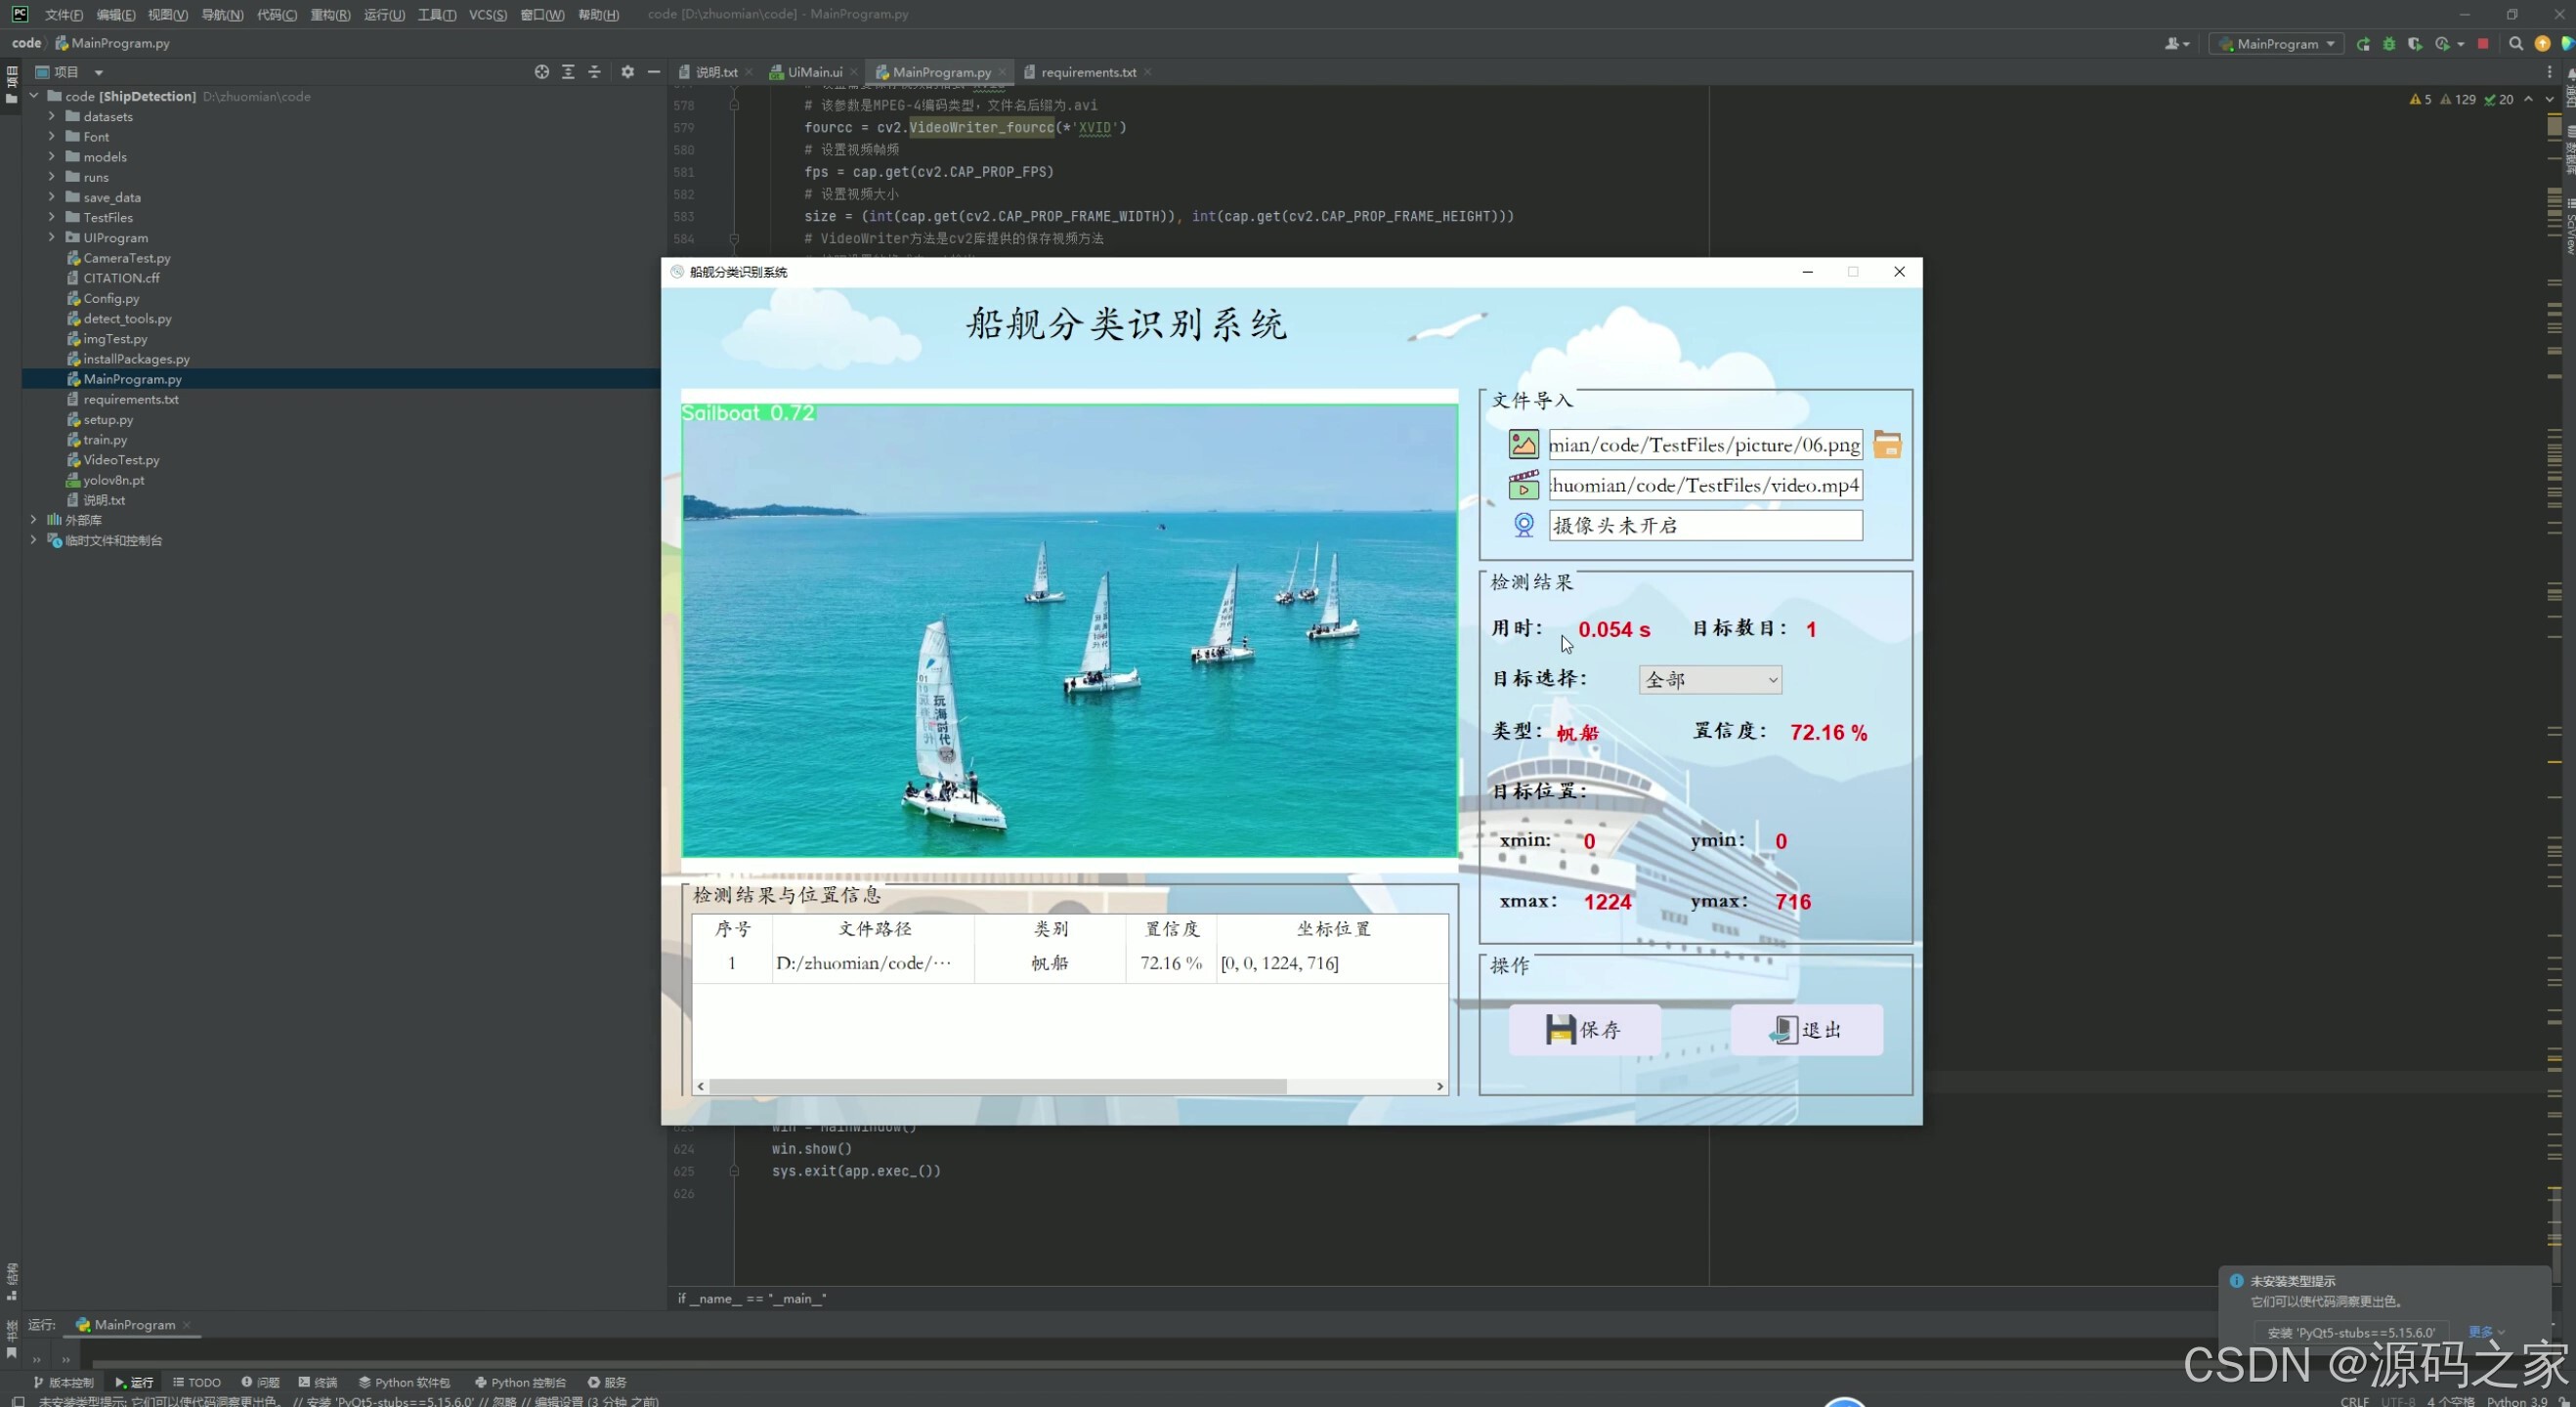The height and width of the screenshot is (1407, 2576).
Task: Click the 保存 save button
Action: tap(1584, 1029)
